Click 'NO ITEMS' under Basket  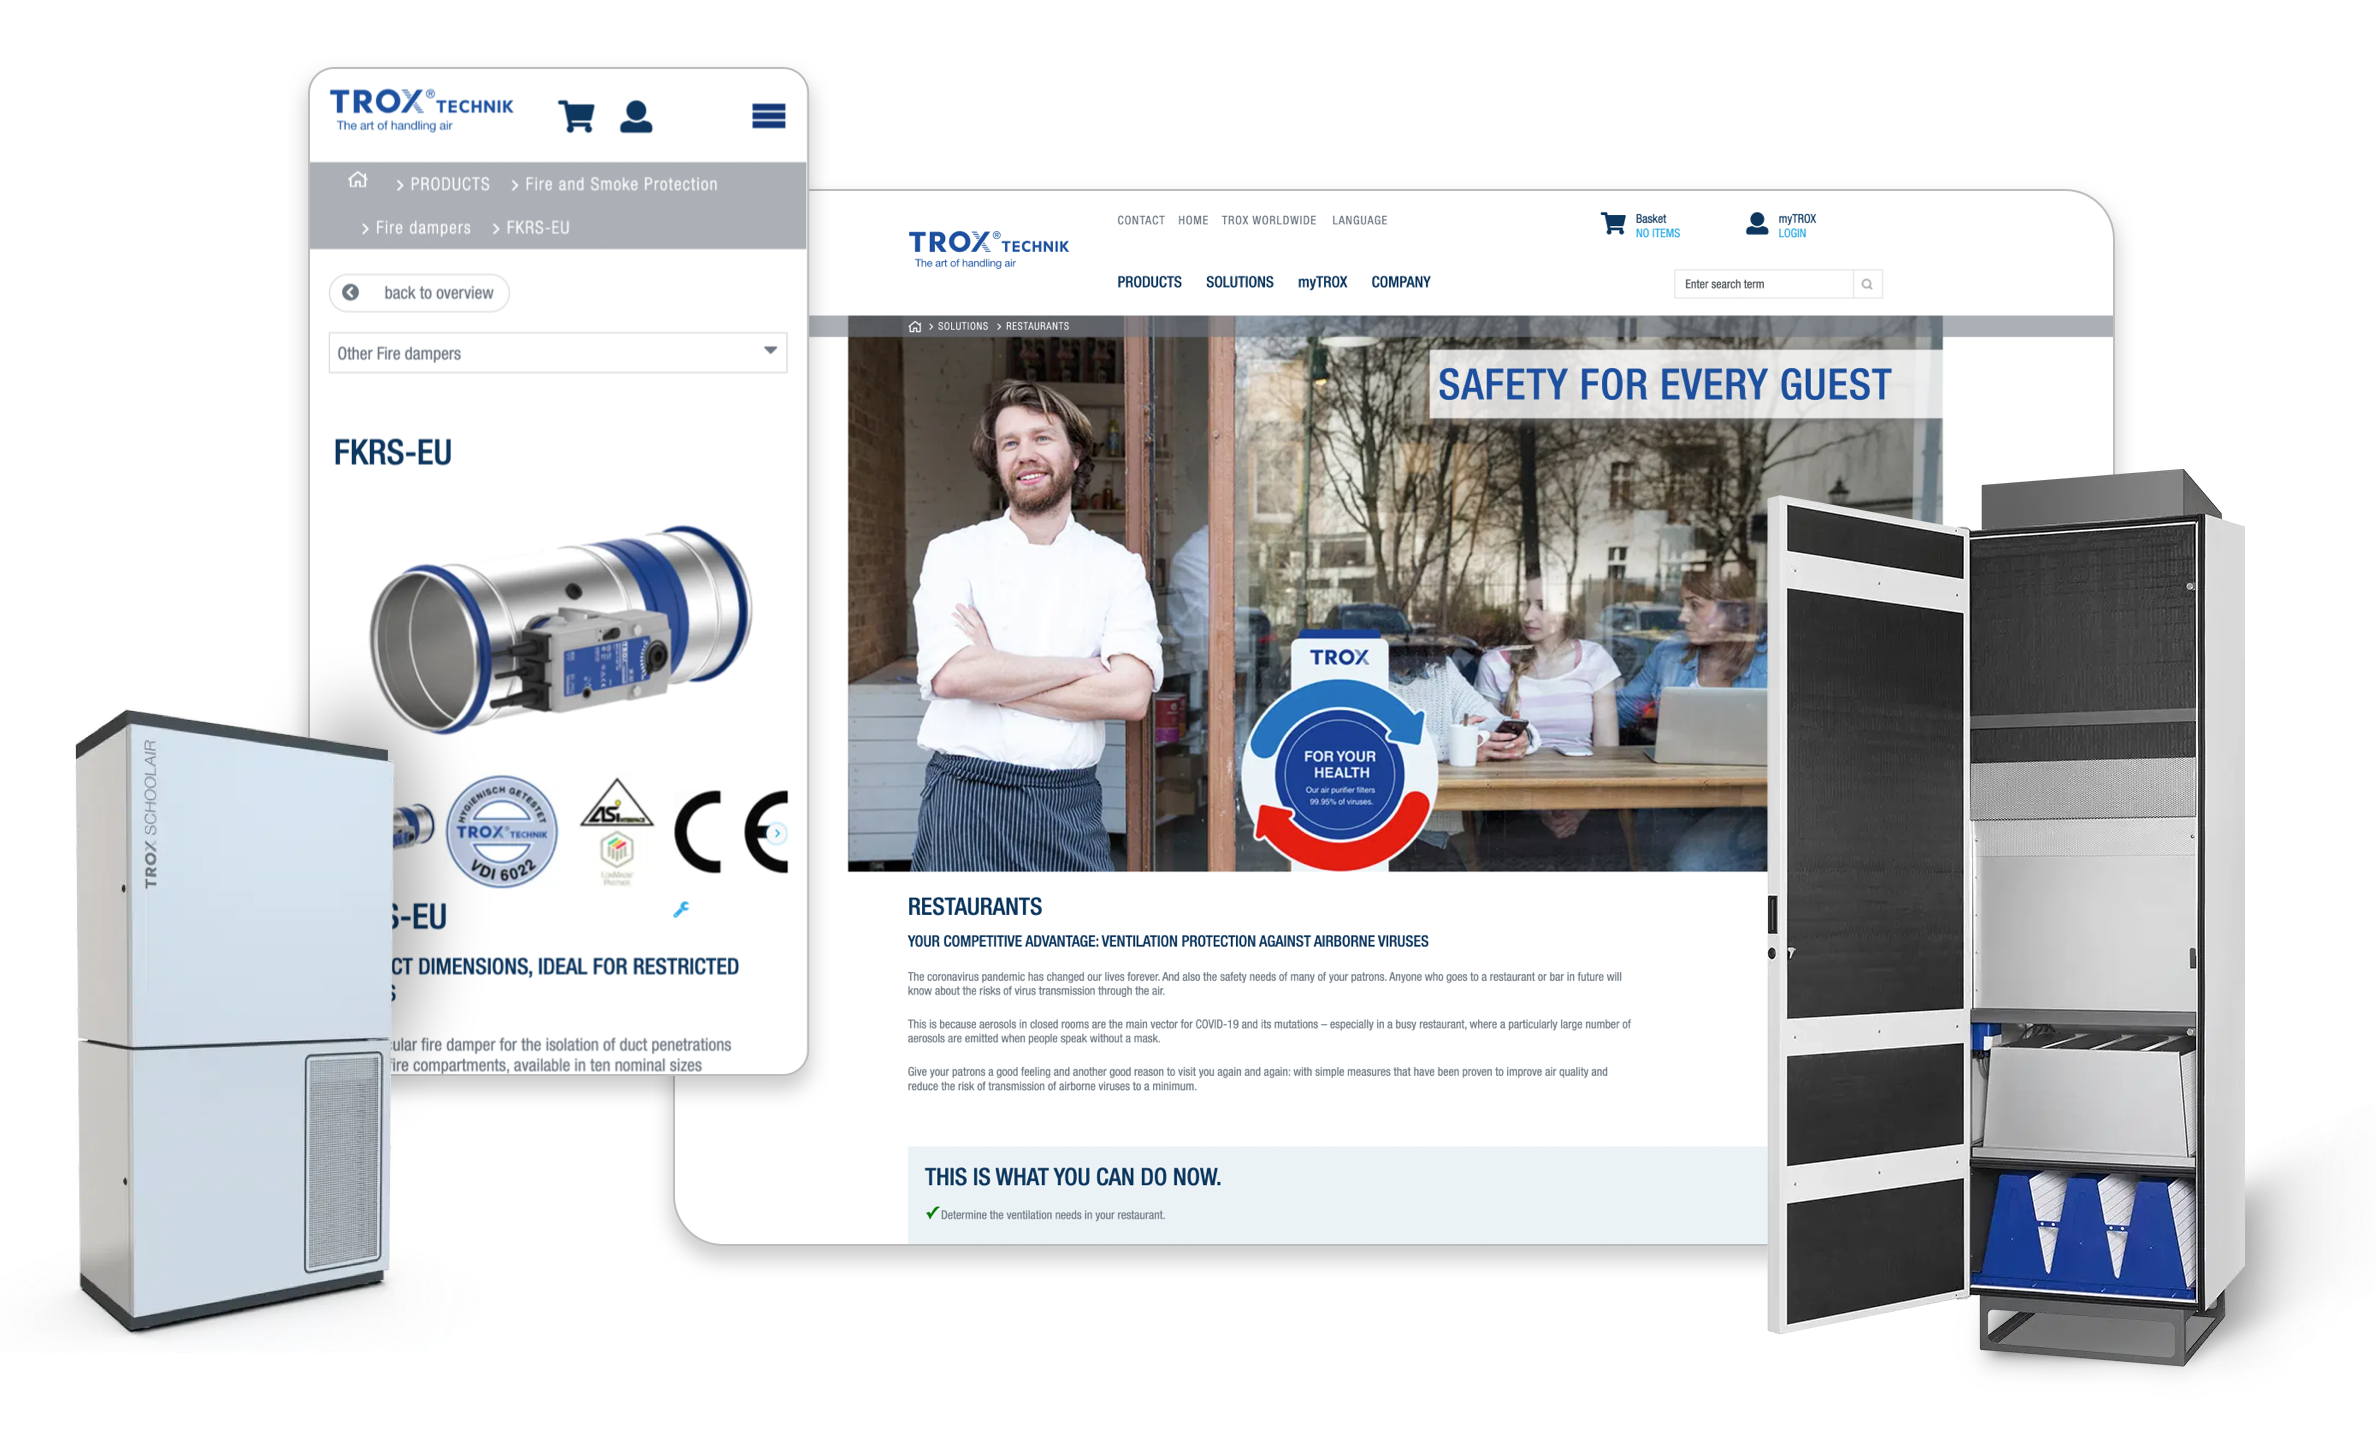(1658, 234)
